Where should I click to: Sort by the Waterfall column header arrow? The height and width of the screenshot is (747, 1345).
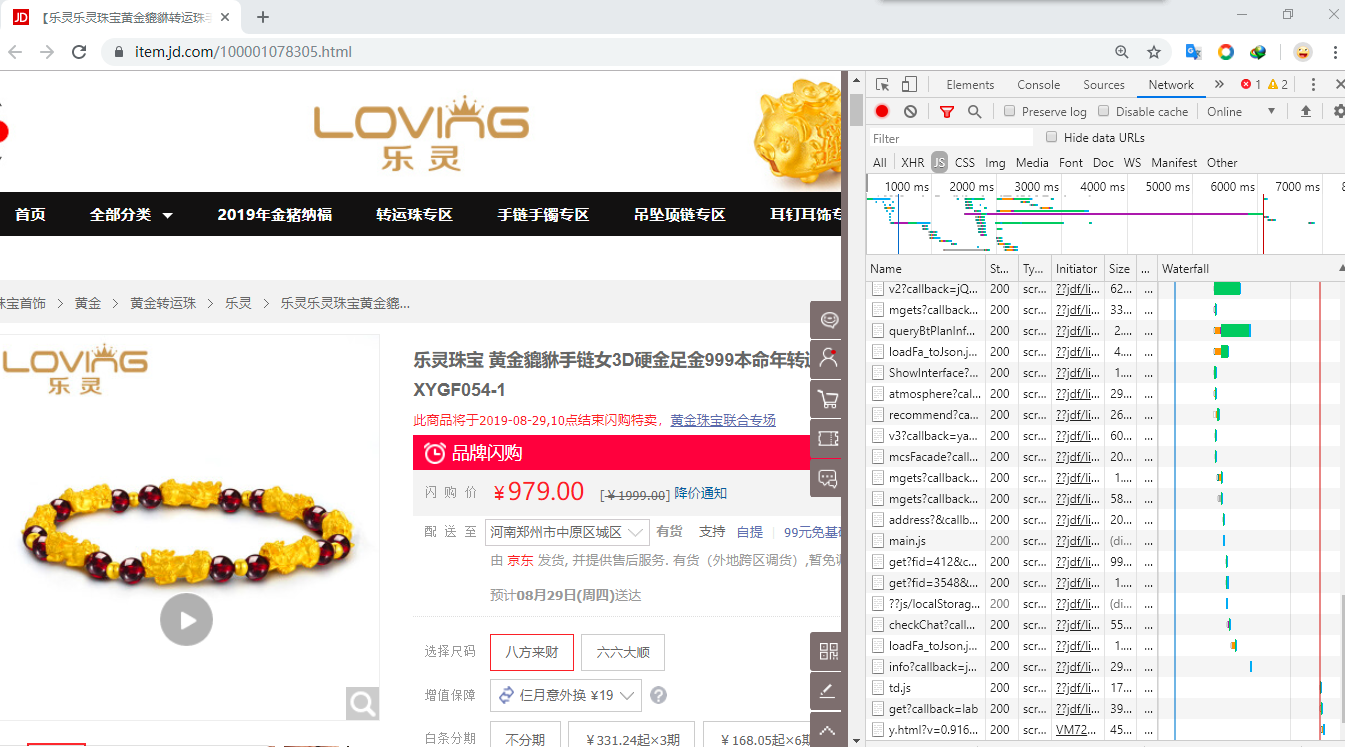point(1341,268)
